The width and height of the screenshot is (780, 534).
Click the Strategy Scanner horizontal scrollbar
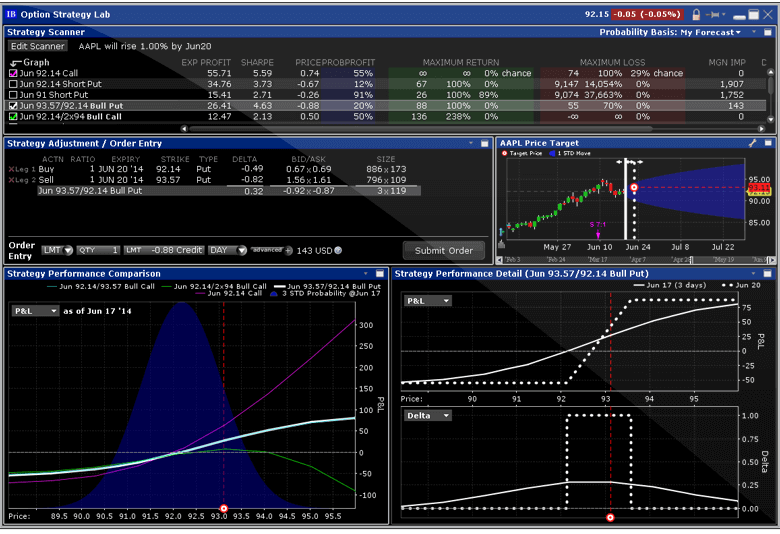point(420,129)
